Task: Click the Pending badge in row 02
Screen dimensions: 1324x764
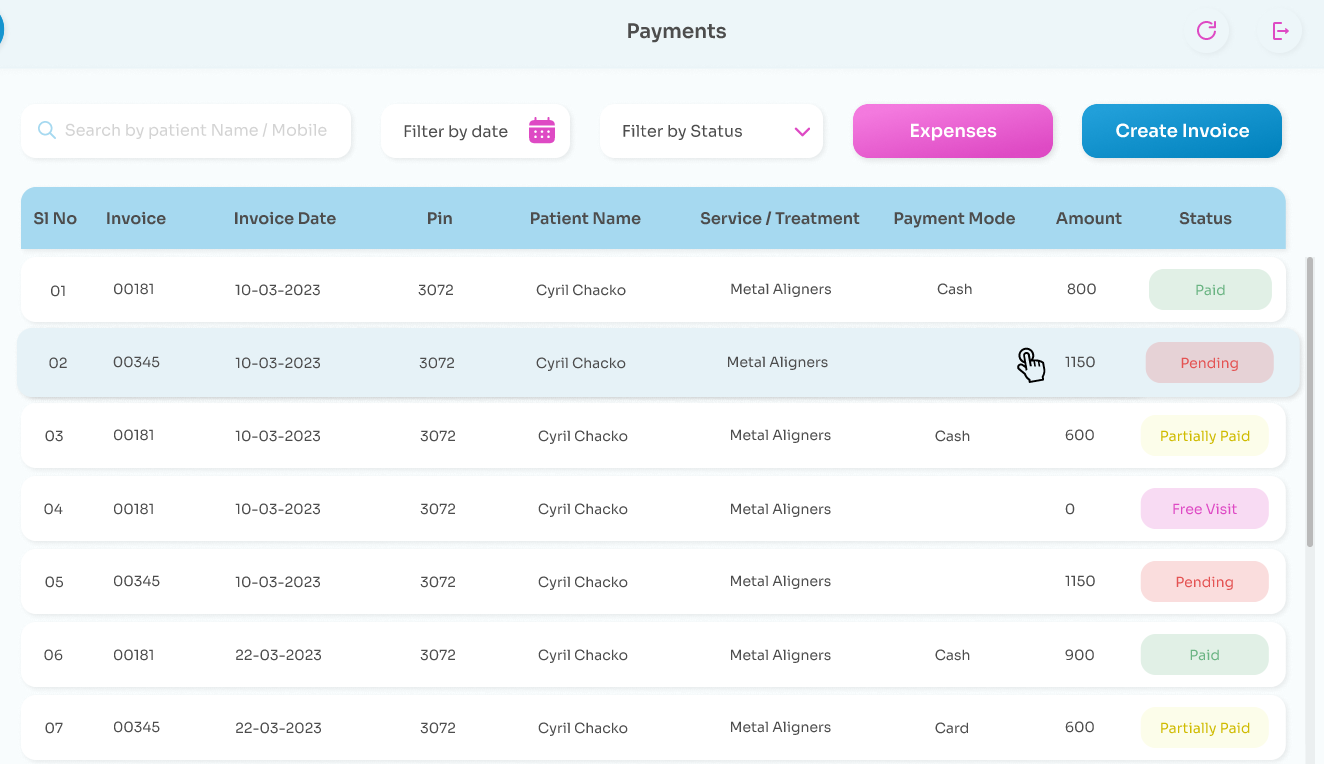Action: (x=1209, y=362)
